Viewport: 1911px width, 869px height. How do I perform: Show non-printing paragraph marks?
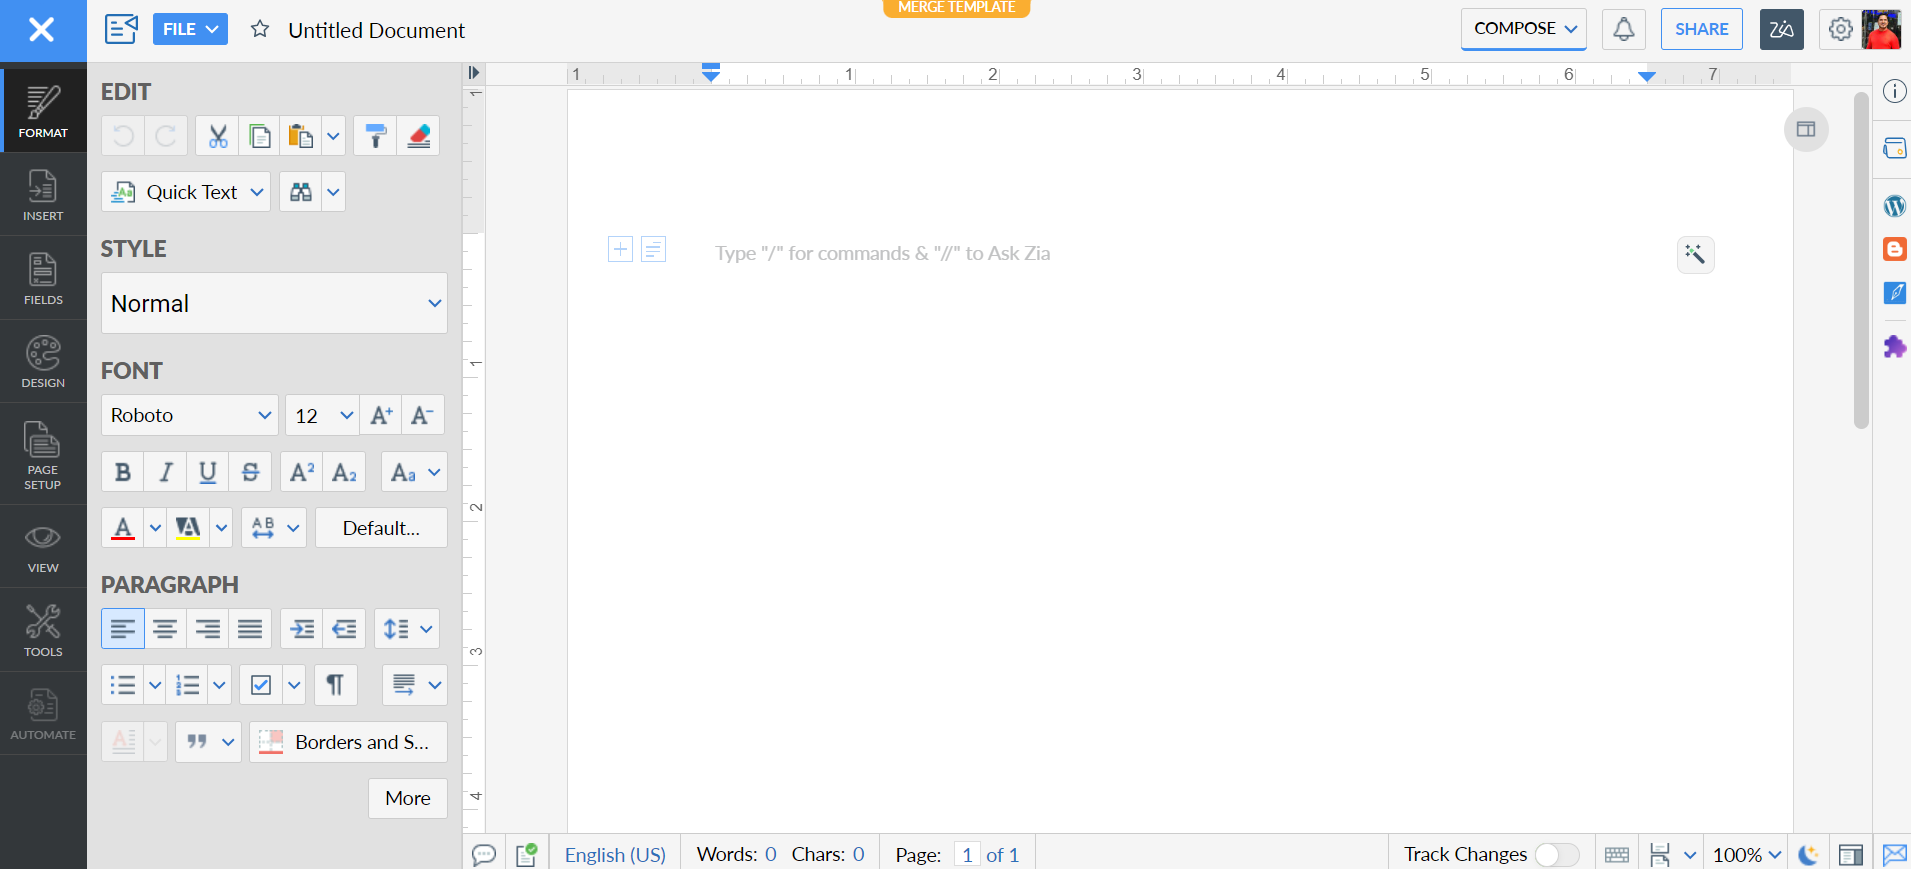tap(335, 685)
